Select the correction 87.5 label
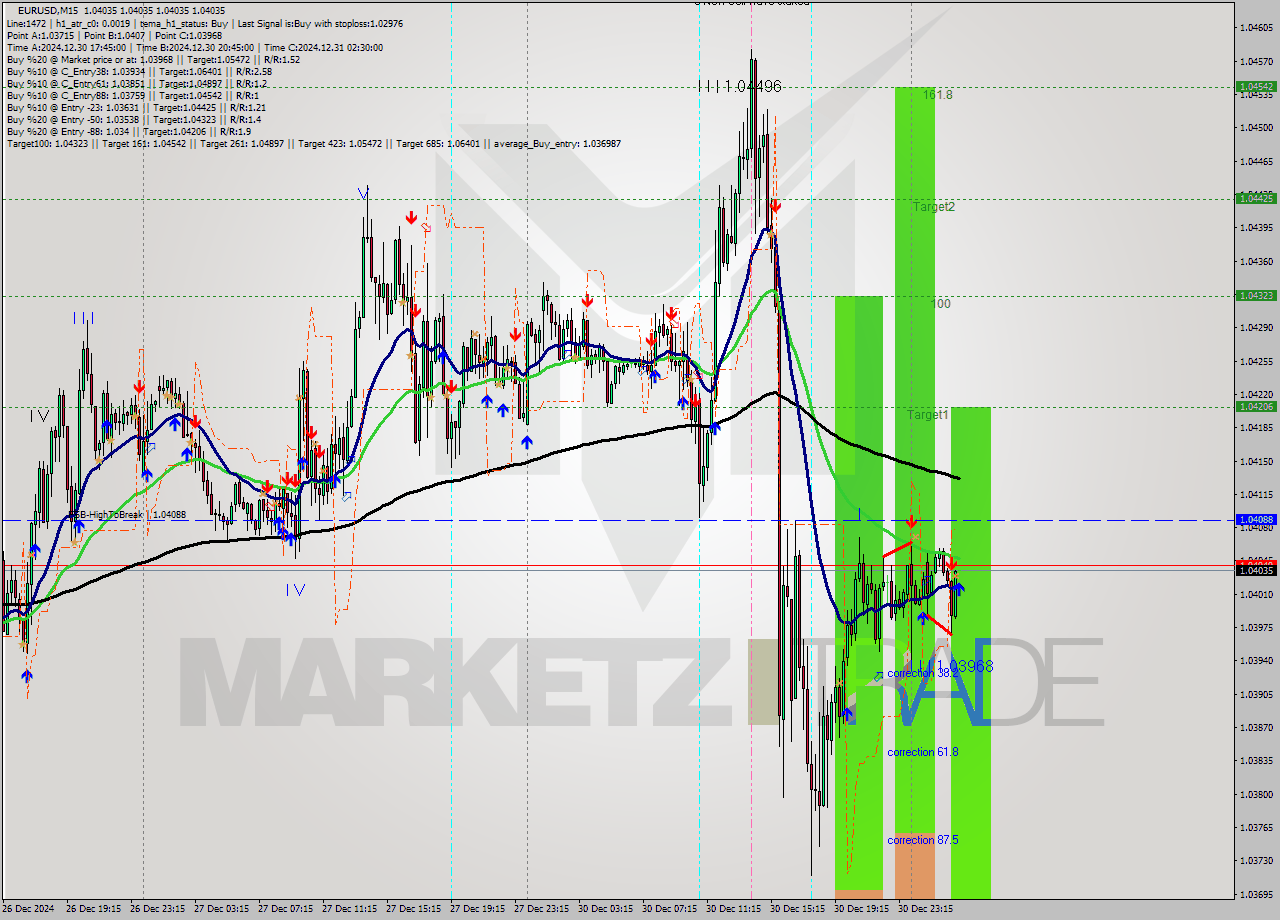 [922, 840]
